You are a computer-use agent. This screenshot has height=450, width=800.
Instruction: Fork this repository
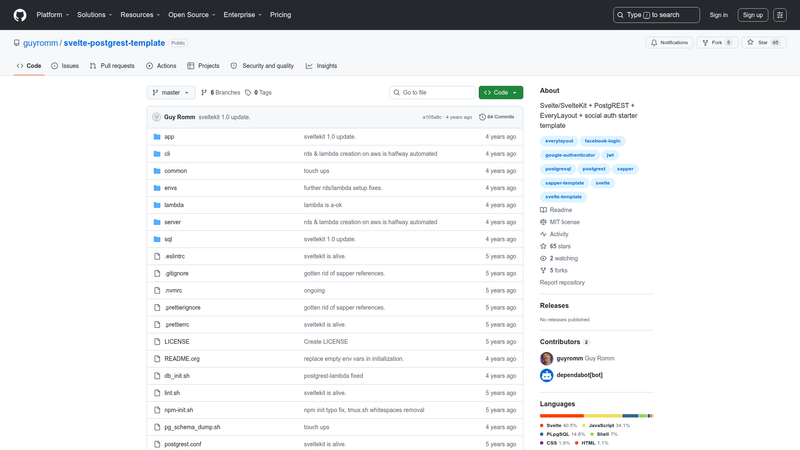click(x=717, y=43)
